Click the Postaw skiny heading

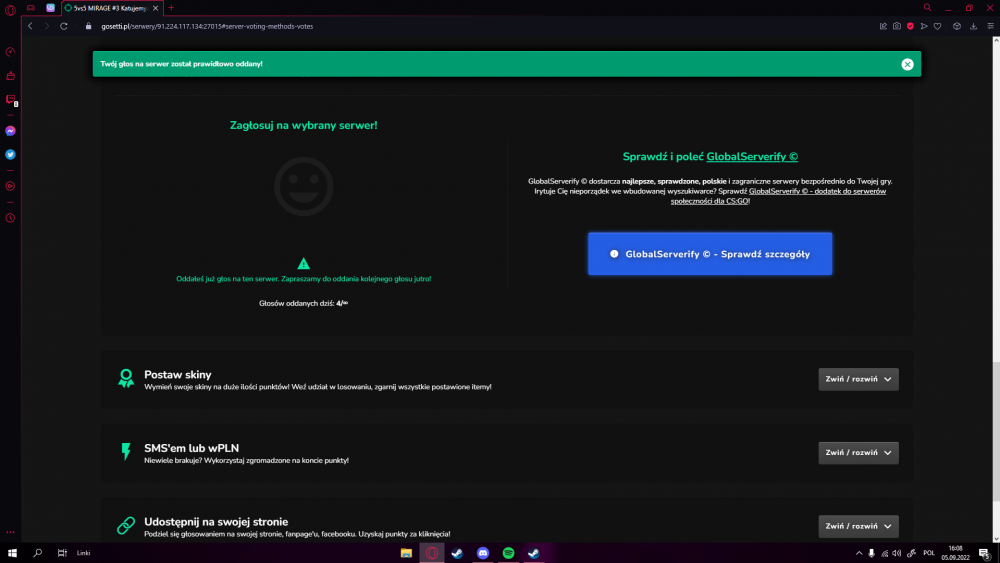click(177, 375)
